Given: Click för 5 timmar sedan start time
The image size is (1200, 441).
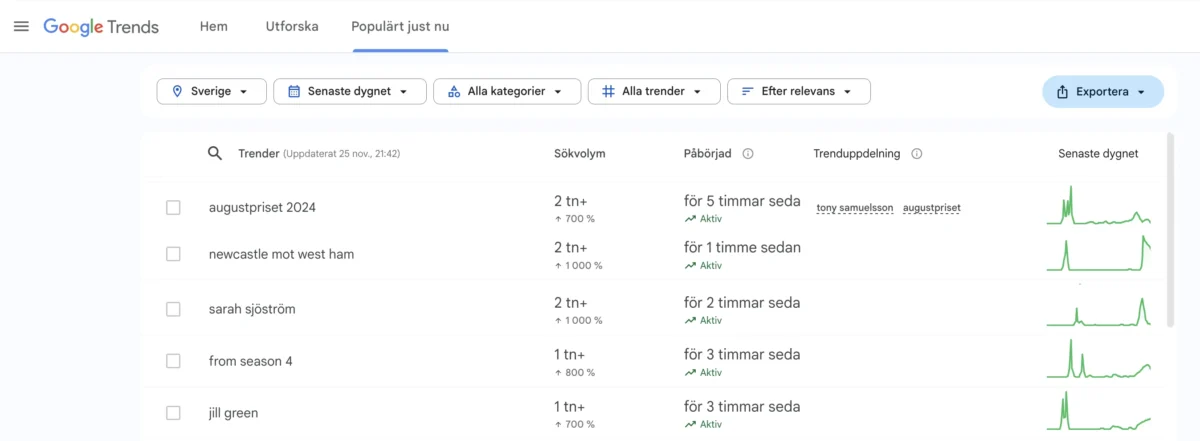Looking at the screenshot, I should click(x=742, y=201).
